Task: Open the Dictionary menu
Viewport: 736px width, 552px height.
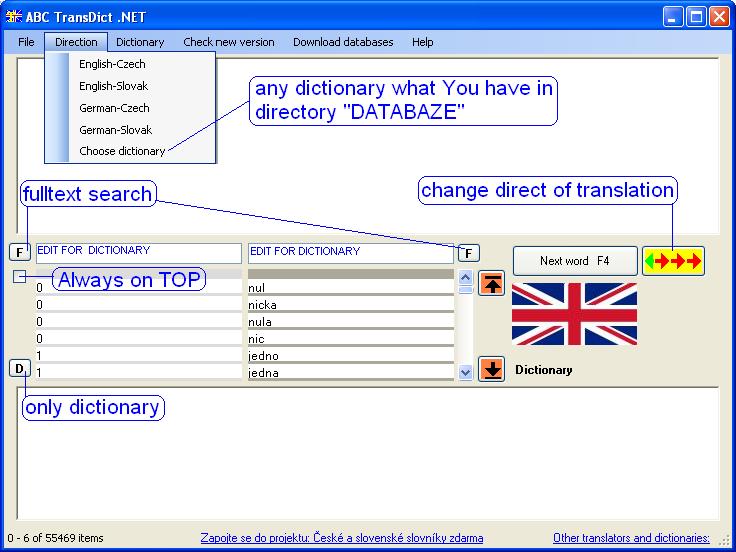Action: (140, 42)
